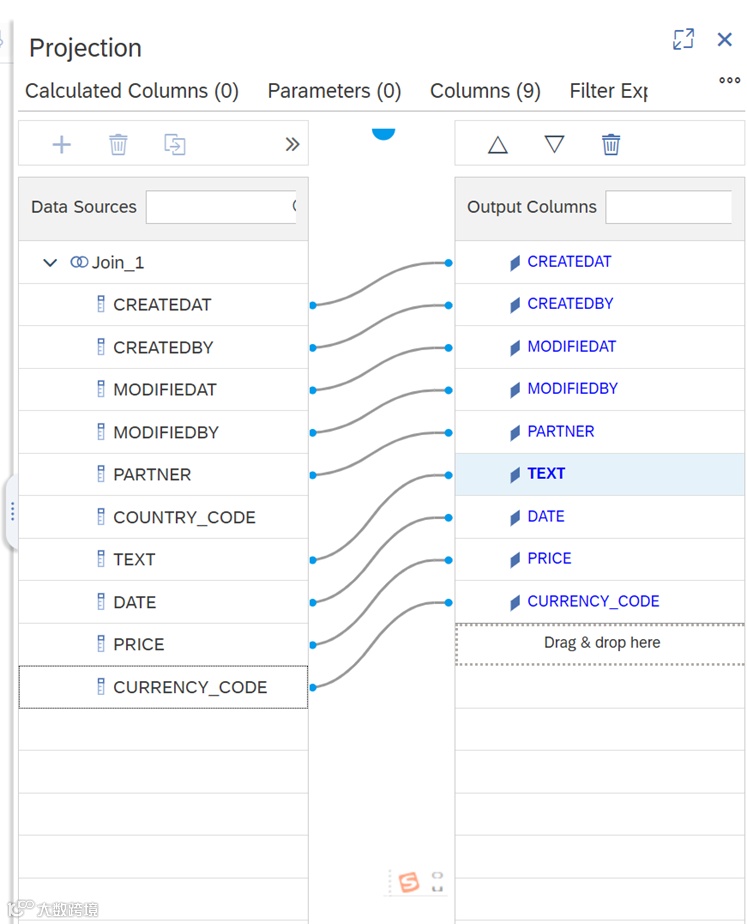Click the Data Sources search field
Screen dimensions: 747x924
[220, 207]
